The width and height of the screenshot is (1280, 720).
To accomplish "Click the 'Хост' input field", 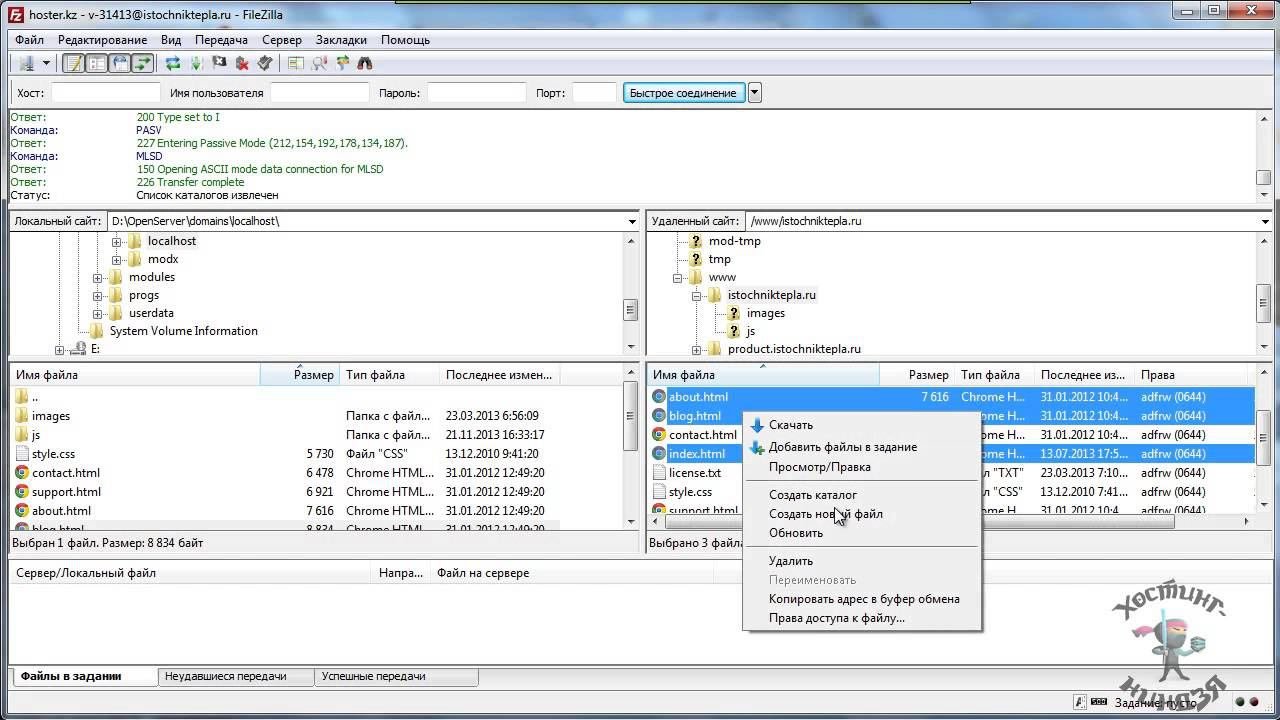I will pos(105,93).
